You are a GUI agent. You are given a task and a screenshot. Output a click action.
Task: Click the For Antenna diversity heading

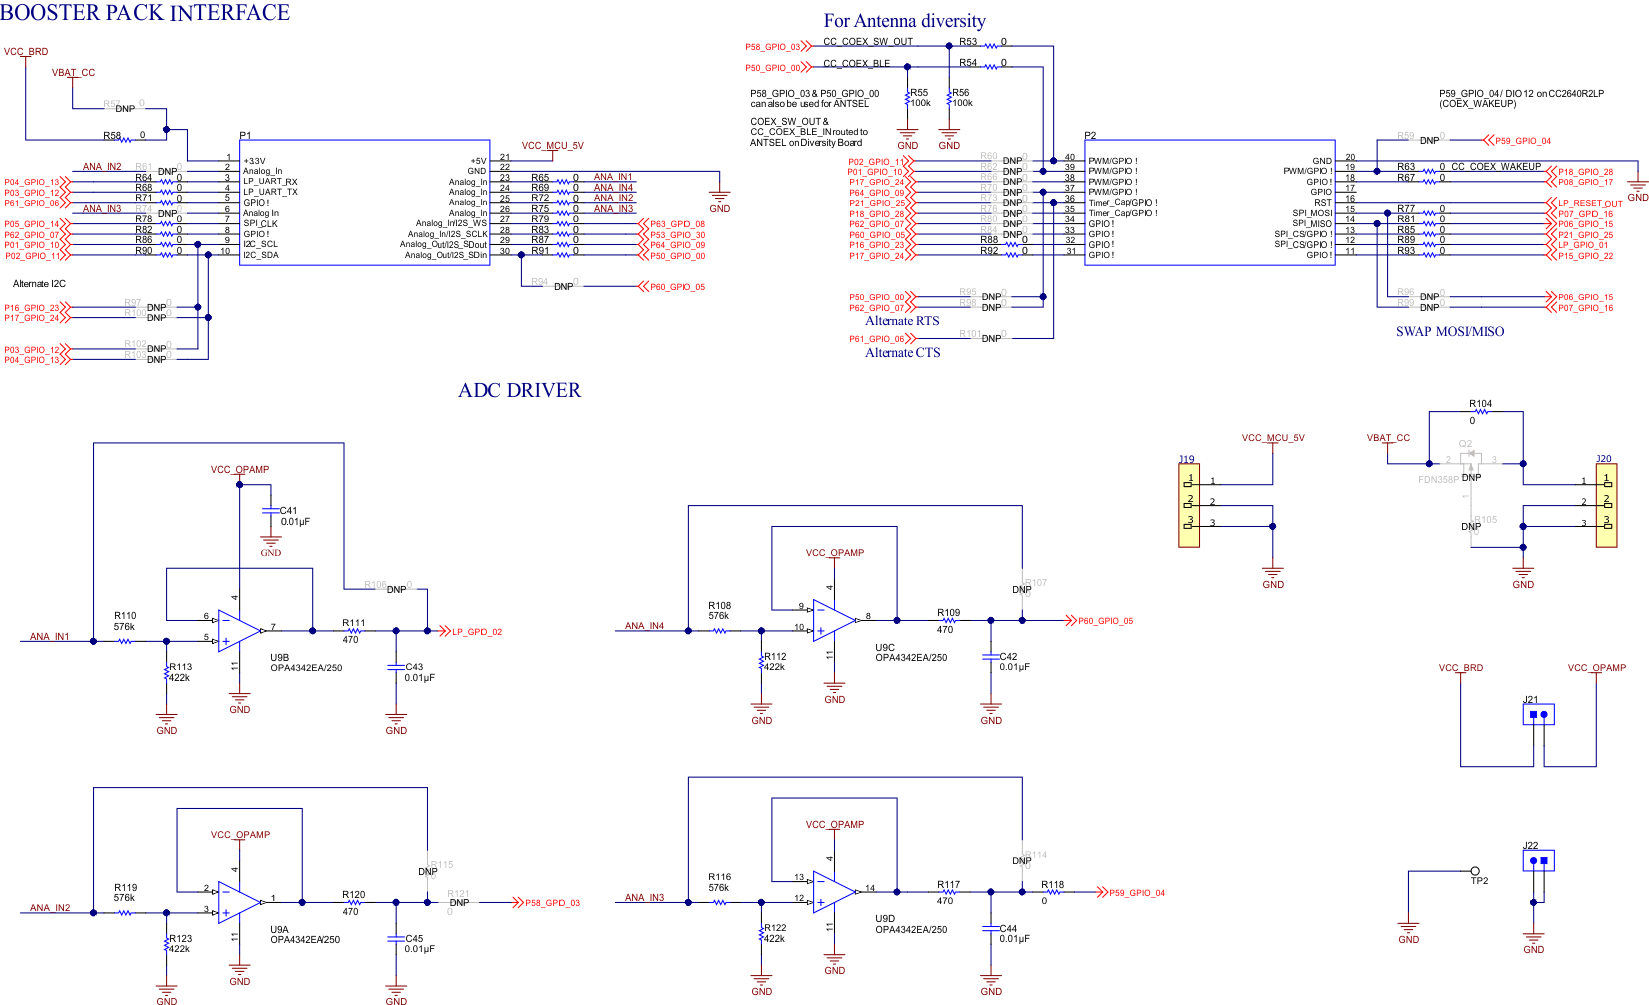point(904,21)
